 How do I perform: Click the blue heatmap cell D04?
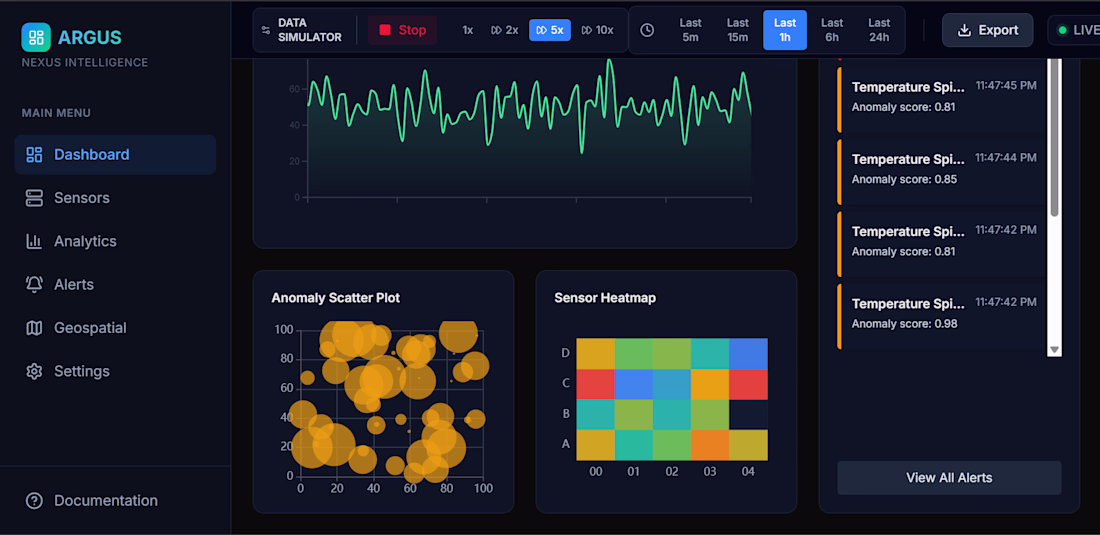coord(749,353)
